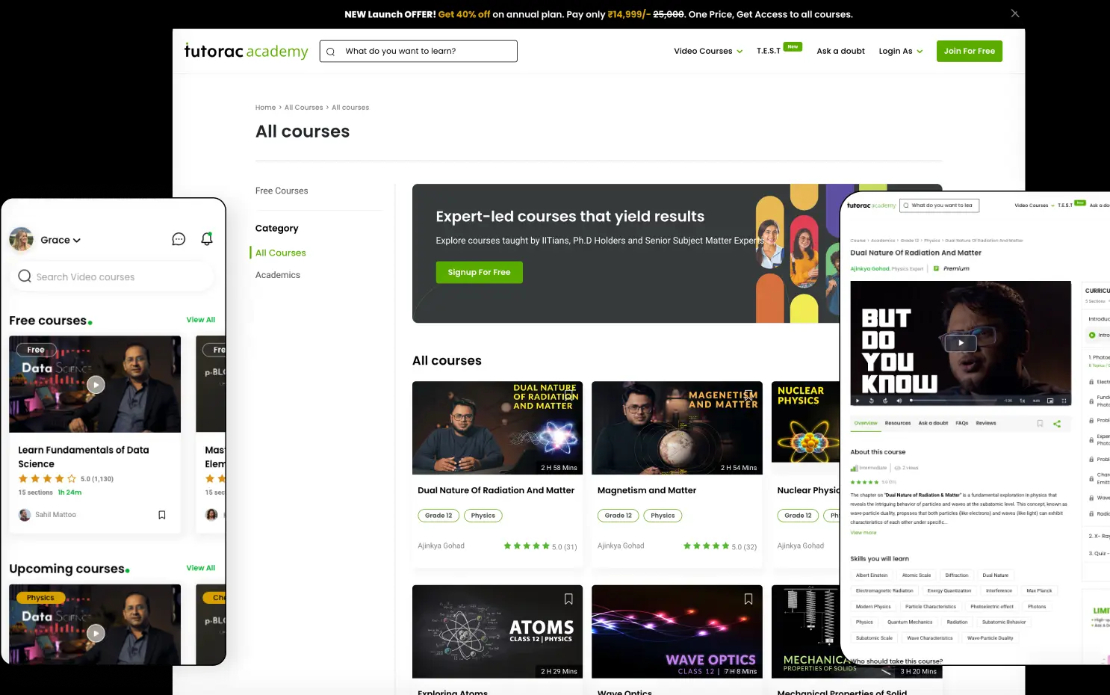Open Magnetism and Matter course thumbnail
1110x695 pixels.
pos(677,427)
